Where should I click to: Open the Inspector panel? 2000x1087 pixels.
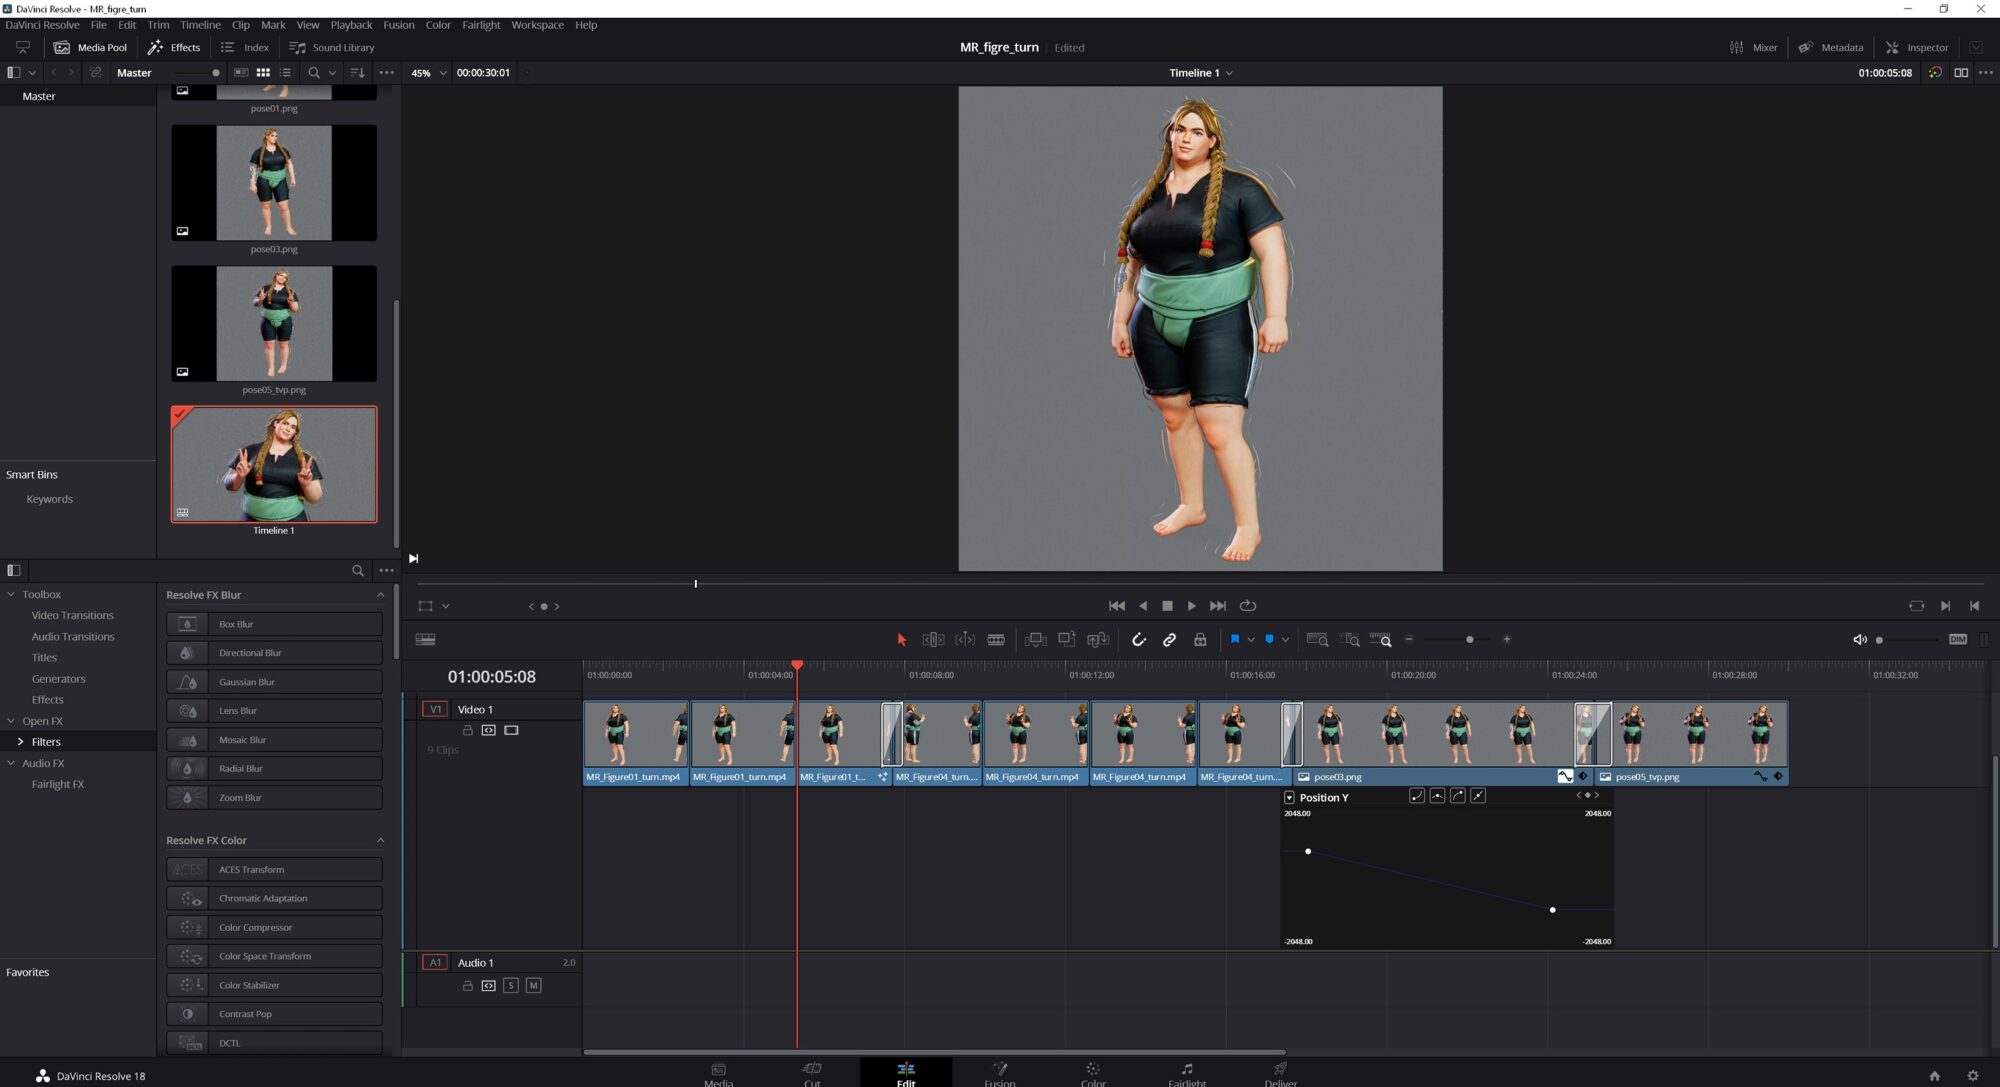[x=1917, y=48]
